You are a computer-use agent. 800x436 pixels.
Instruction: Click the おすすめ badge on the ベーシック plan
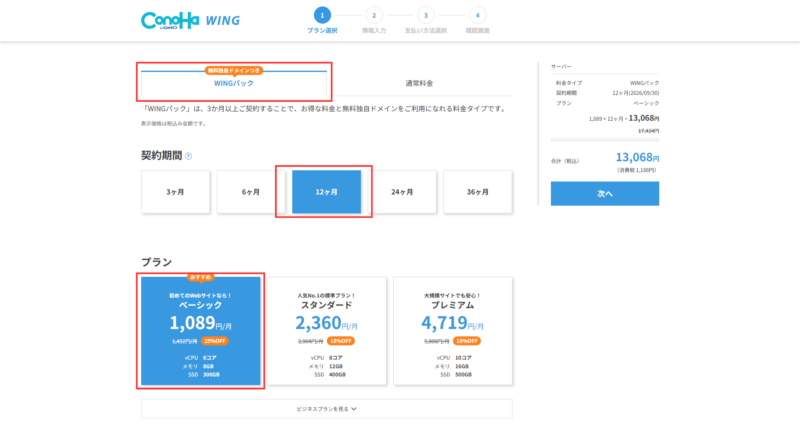click(x=202, y=277)
